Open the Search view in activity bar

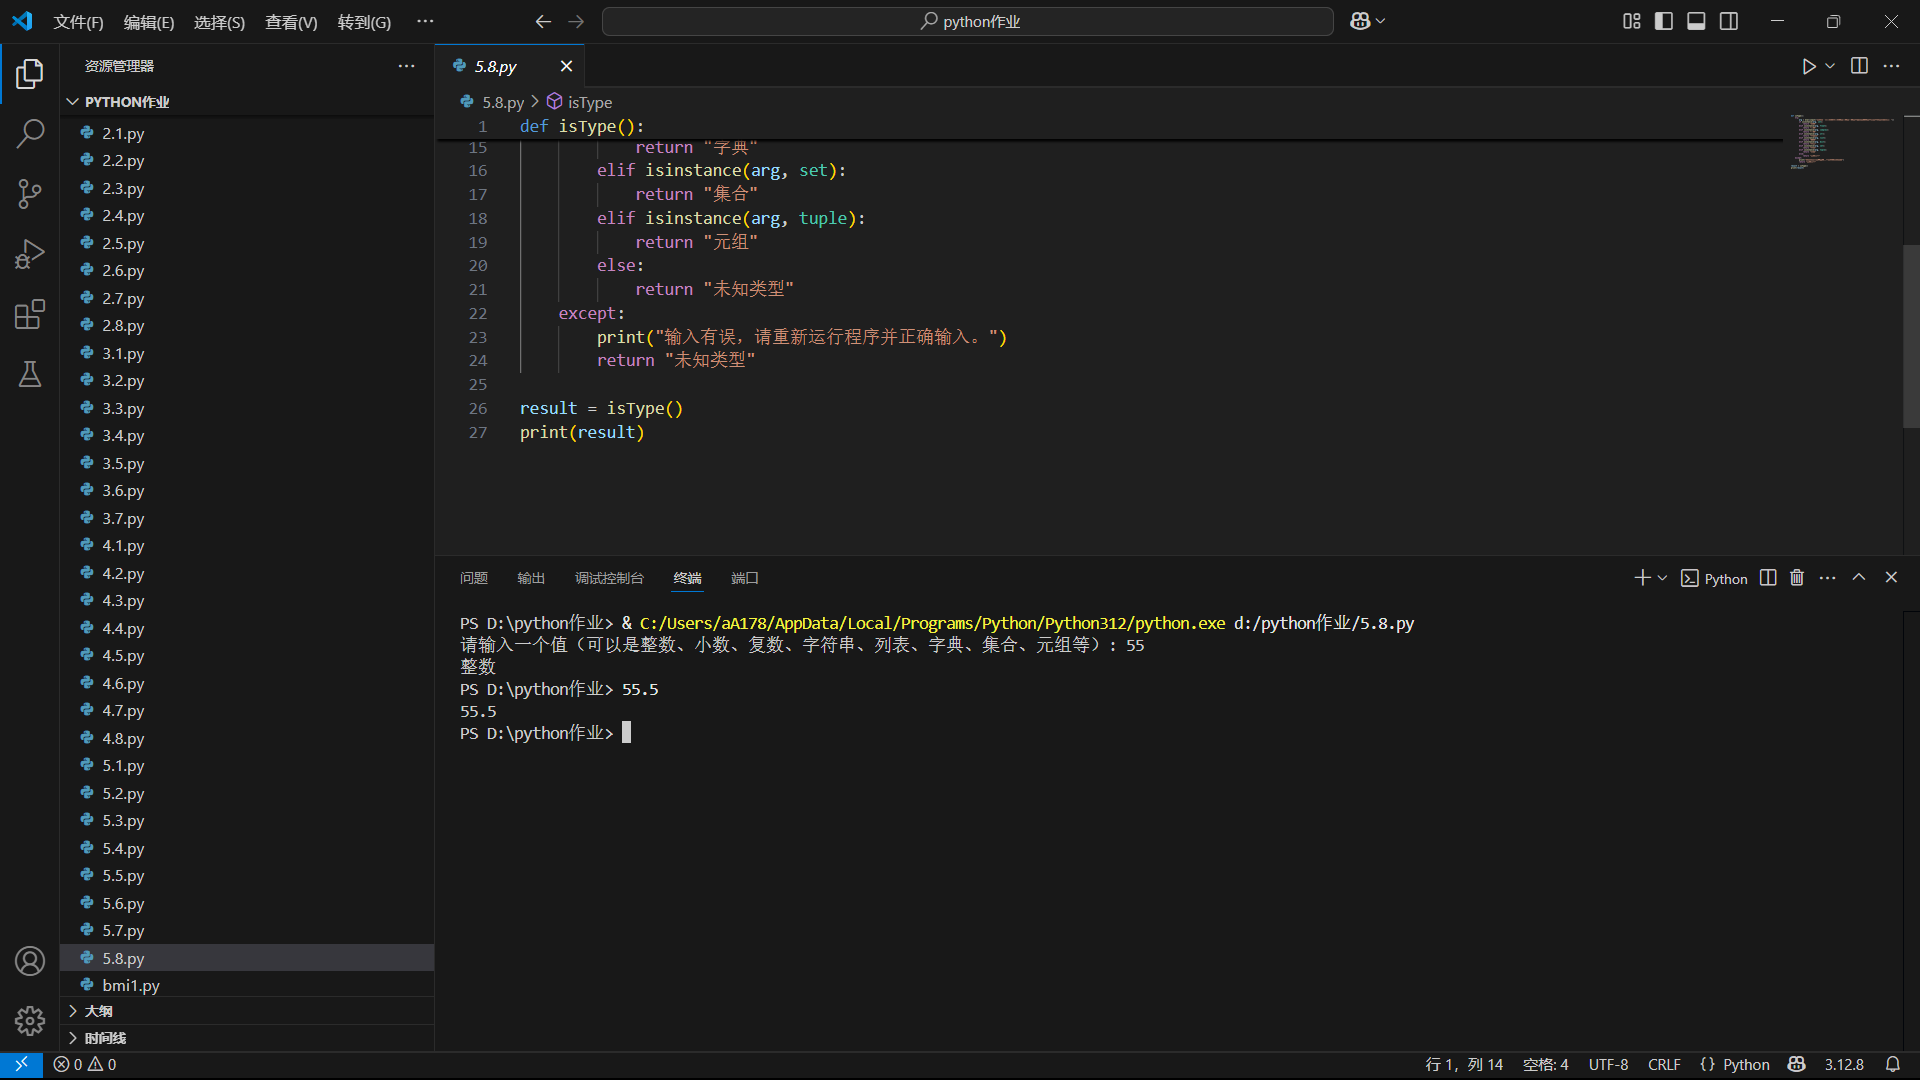click(30, 133)
